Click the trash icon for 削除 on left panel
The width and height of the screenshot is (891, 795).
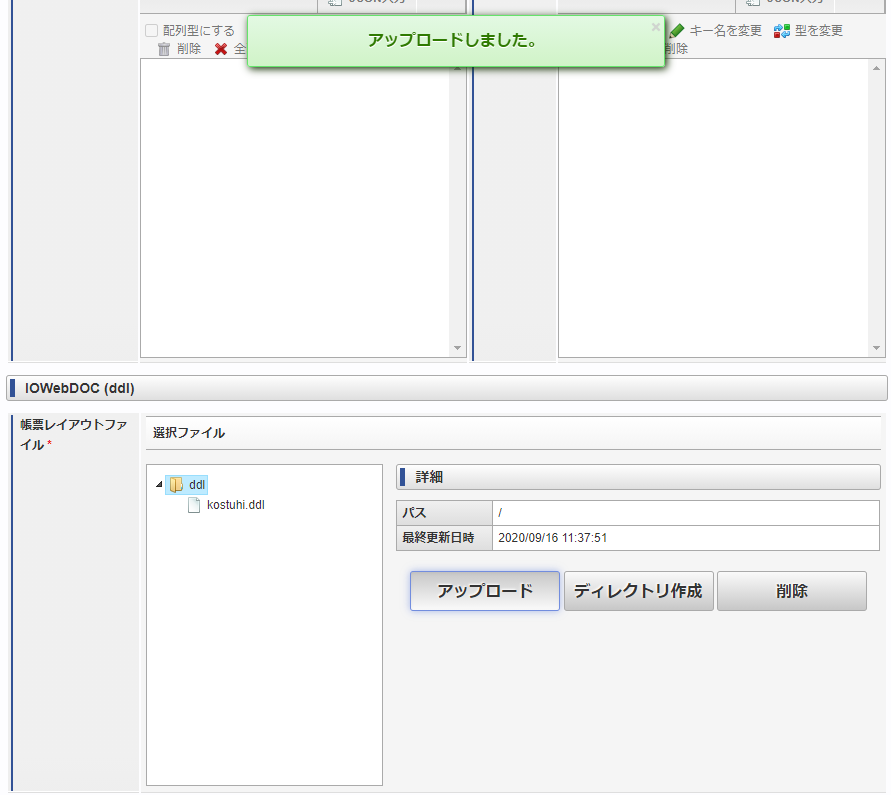(x=164, y=49)
